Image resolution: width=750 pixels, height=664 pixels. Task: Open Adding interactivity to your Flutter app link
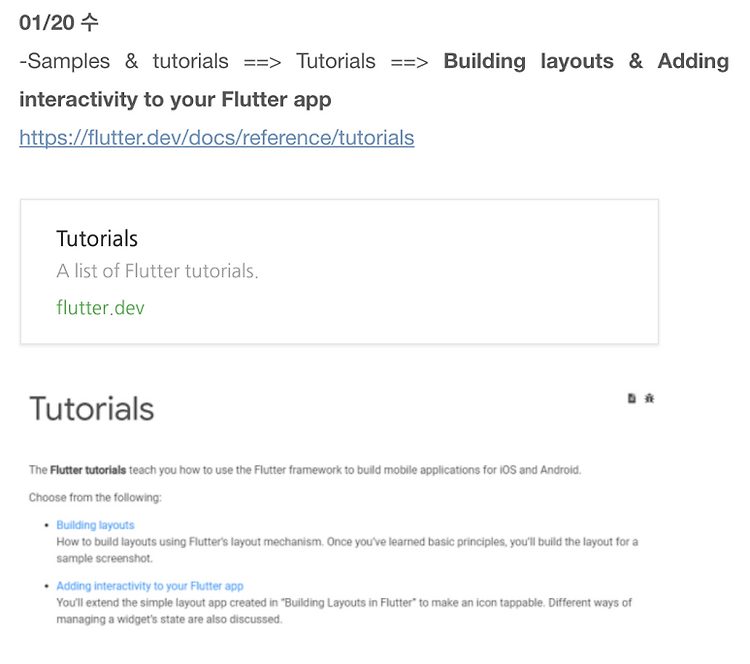pyautogui.click(x=150, y=586)
